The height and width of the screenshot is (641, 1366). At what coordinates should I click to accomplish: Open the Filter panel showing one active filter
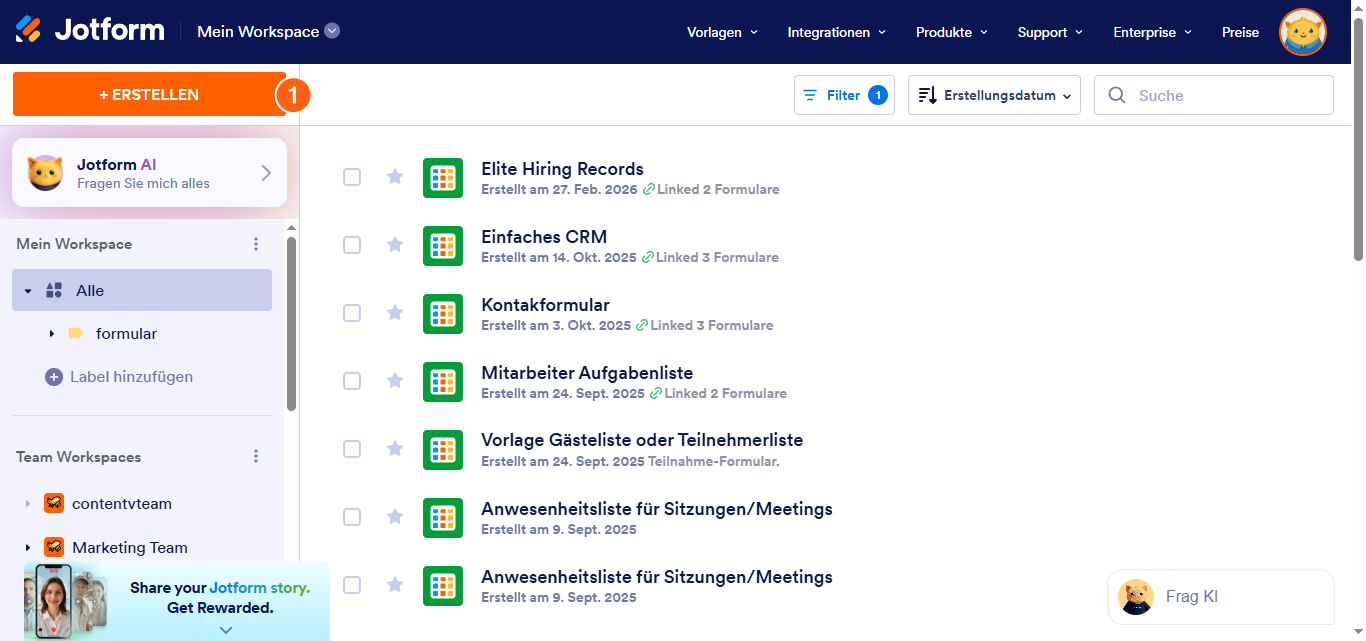point(843,94)
